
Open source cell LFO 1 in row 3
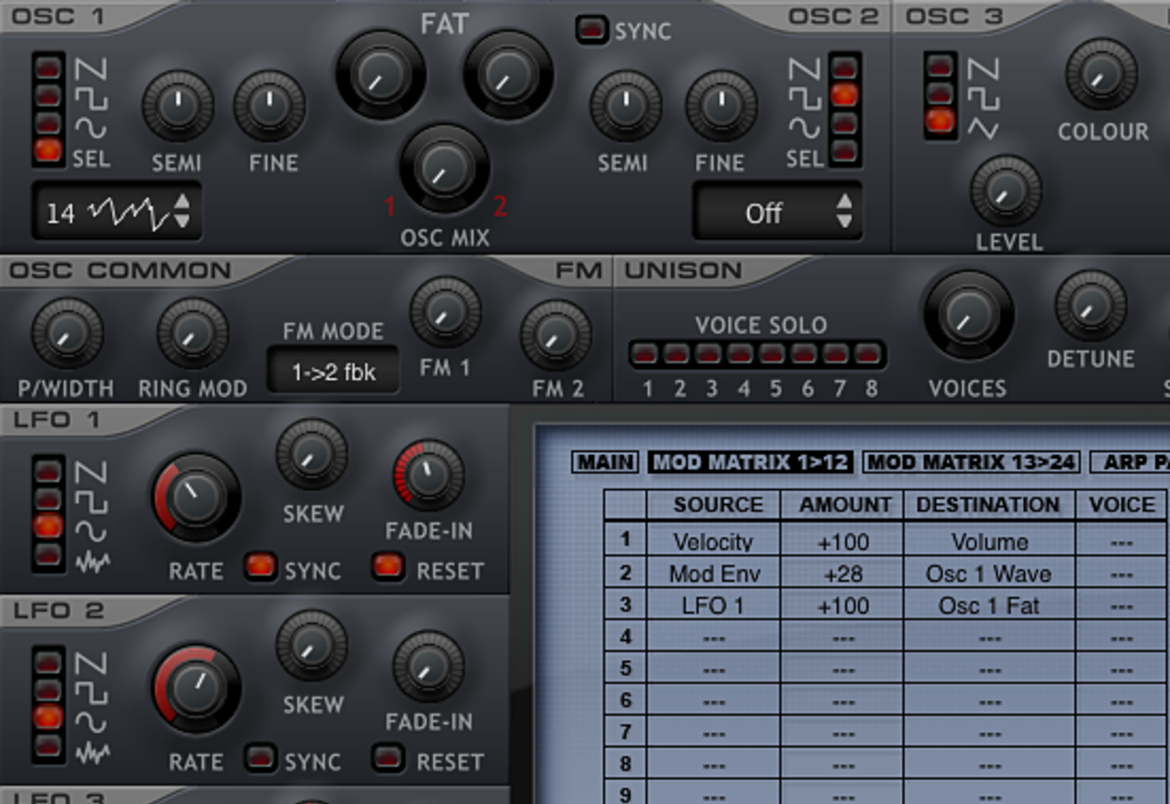713,605
